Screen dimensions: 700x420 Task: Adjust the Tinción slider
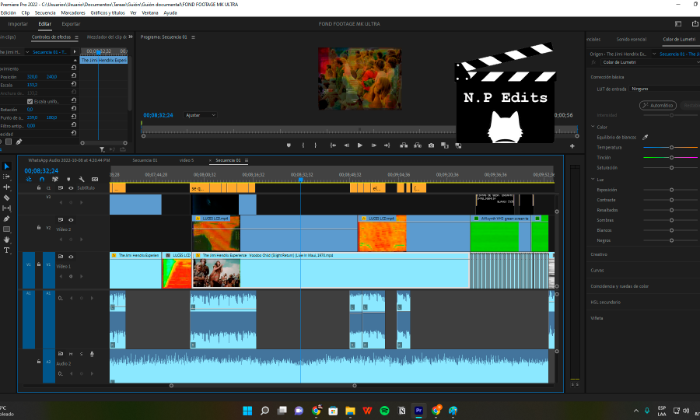click(671, 158)
